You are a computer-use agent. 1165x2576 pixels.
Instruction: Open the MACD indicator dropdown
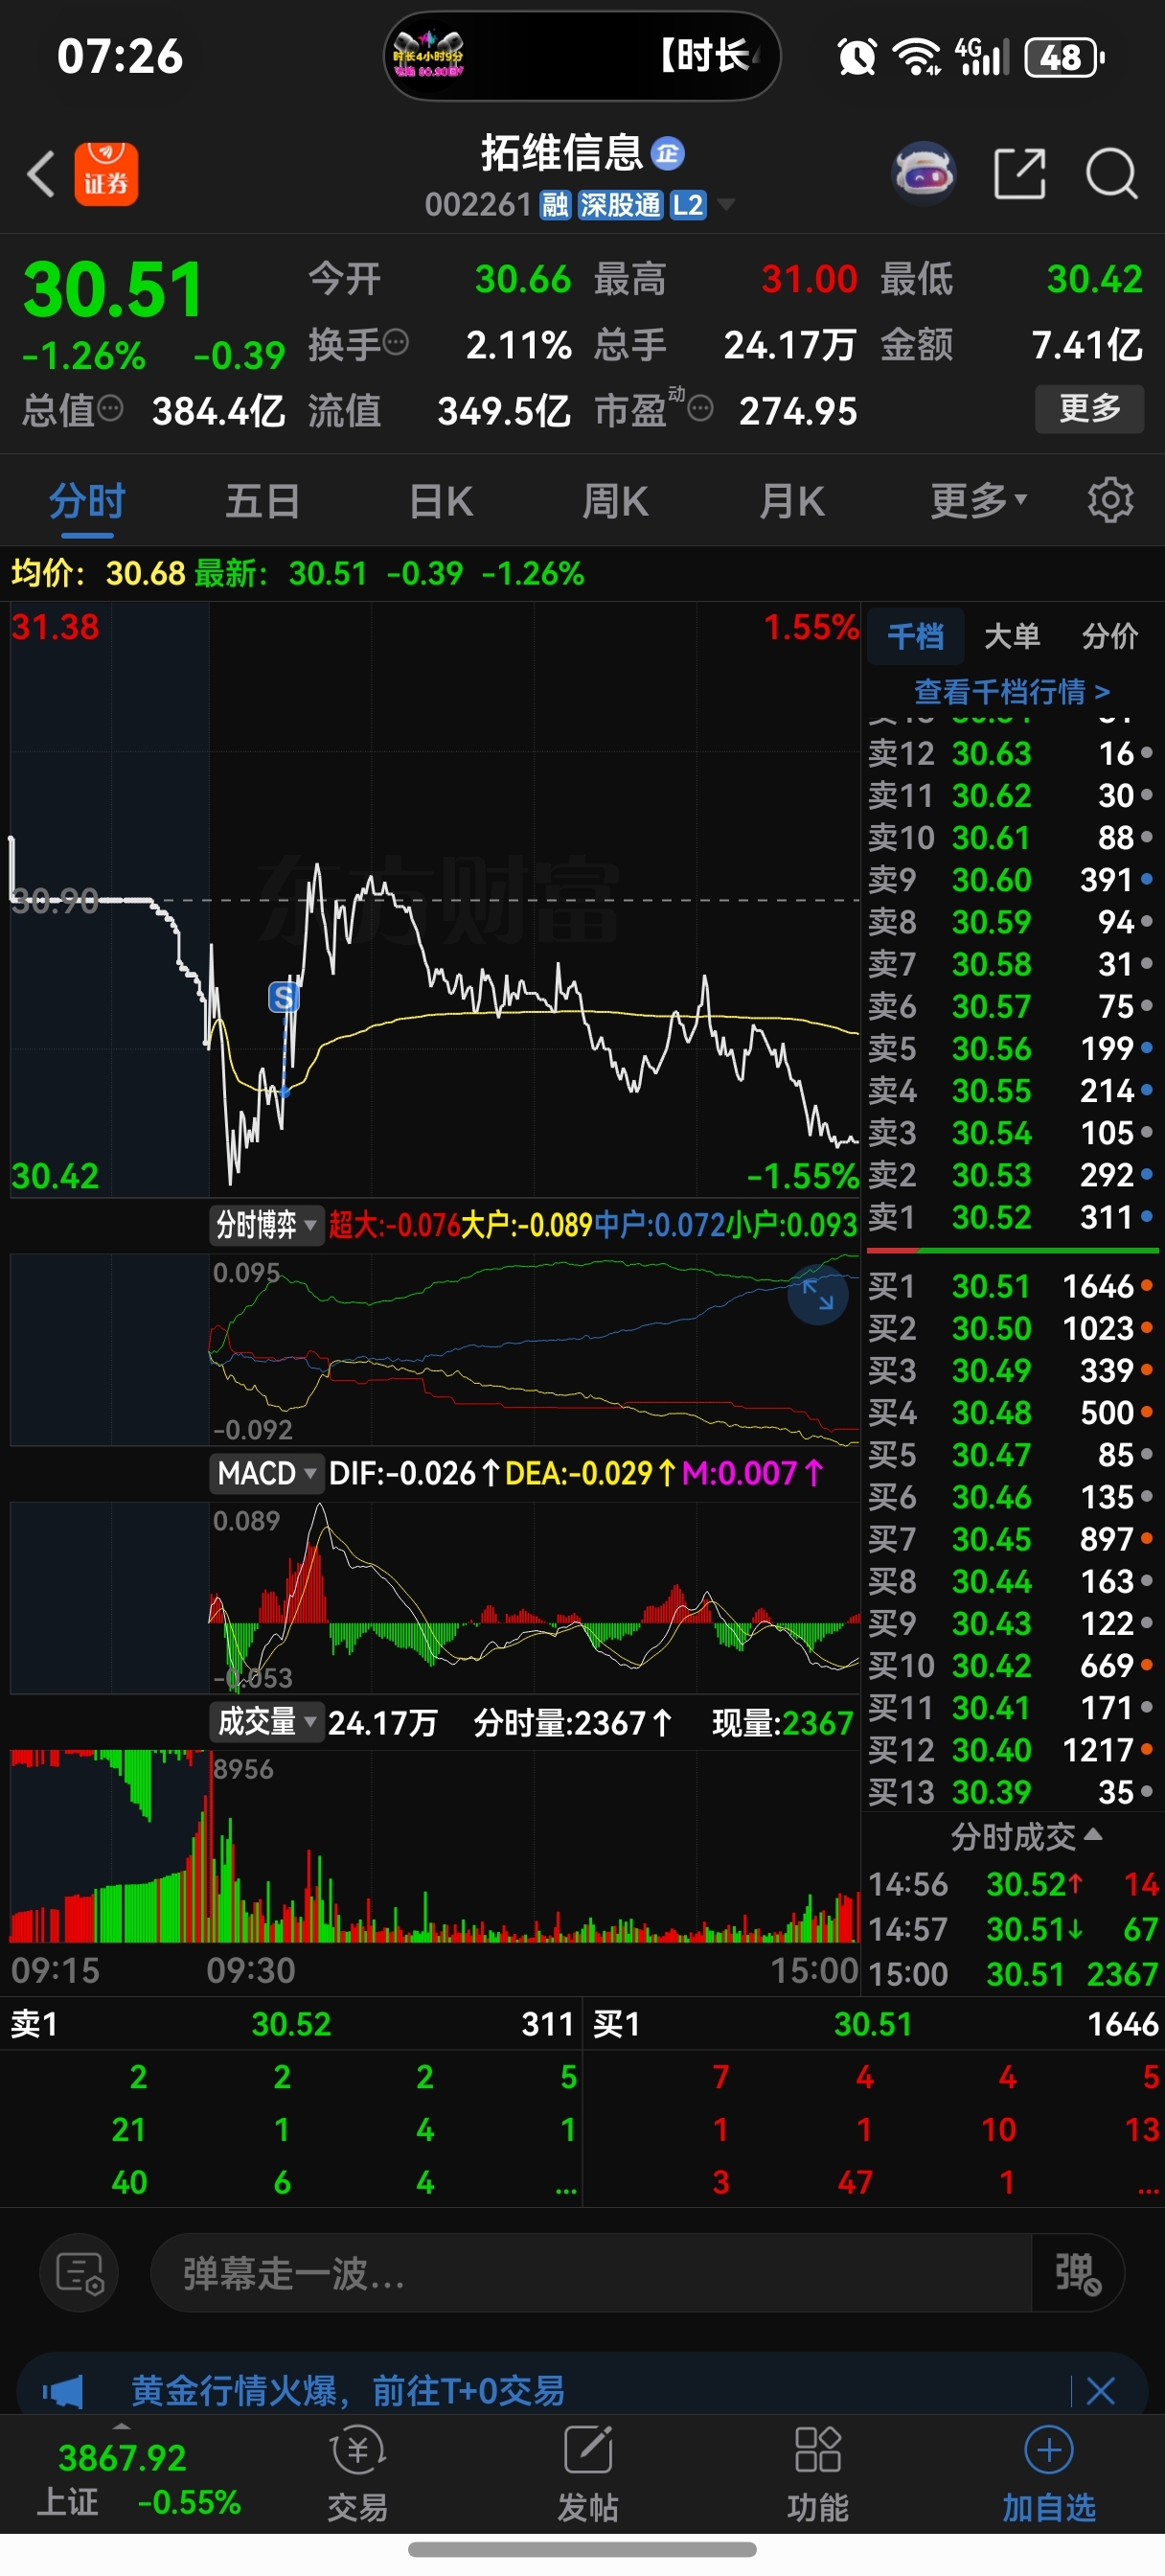tap(267, 1473)
